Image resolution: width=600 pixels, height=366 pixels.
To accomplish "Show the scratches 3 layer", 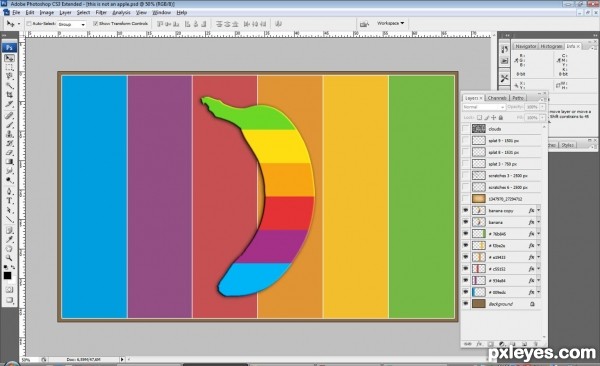I will [465, 175].
